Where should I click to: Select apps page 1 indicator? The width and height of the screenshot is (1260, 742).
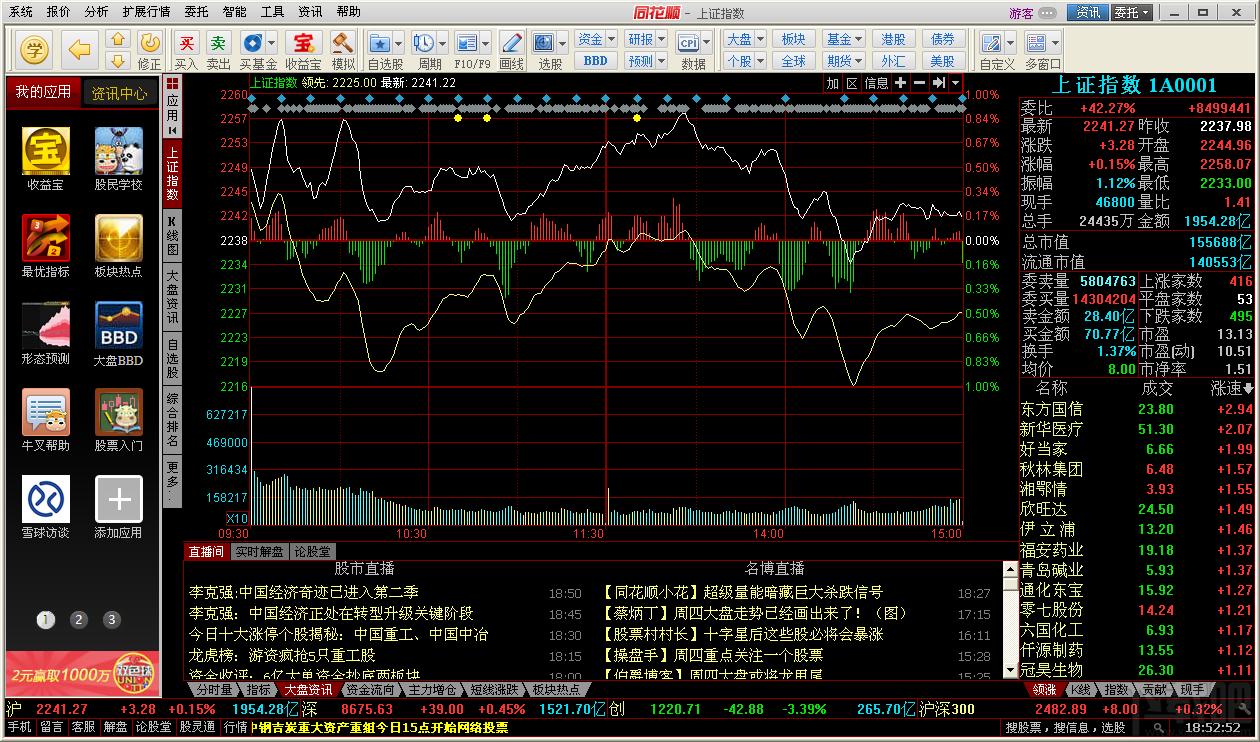(x=45, y=619)
